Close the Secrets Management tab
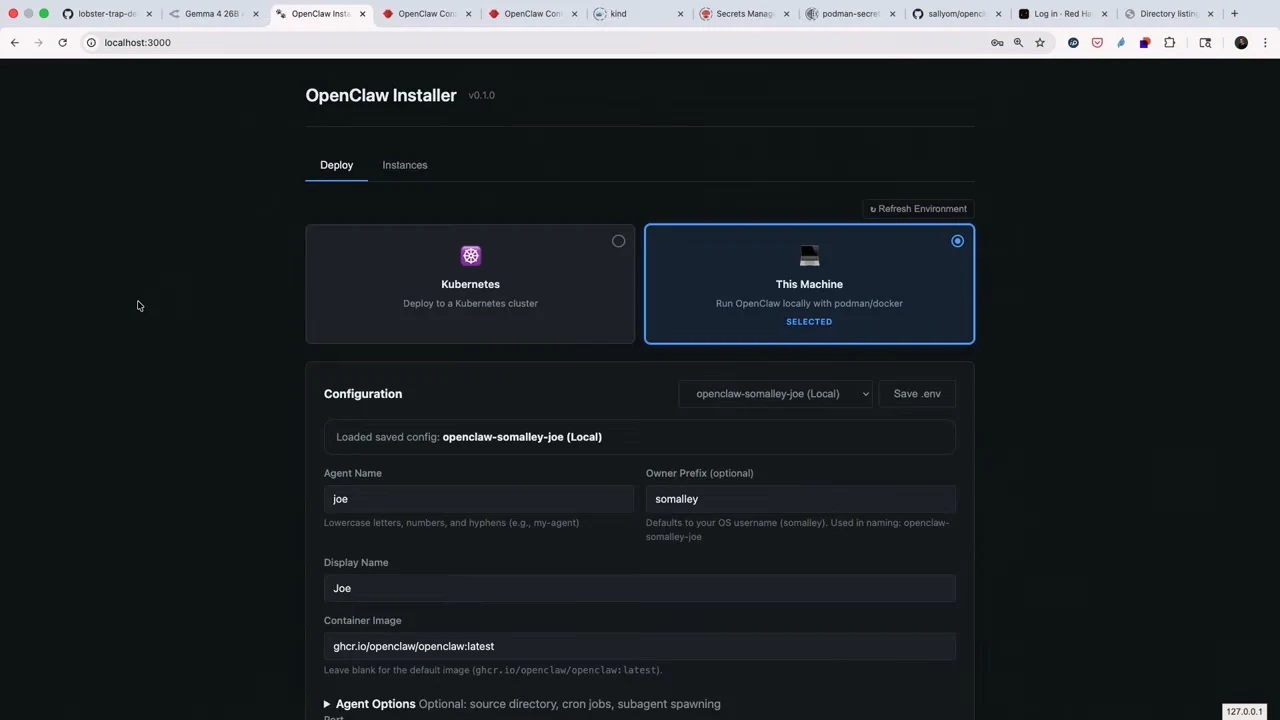 787,14
